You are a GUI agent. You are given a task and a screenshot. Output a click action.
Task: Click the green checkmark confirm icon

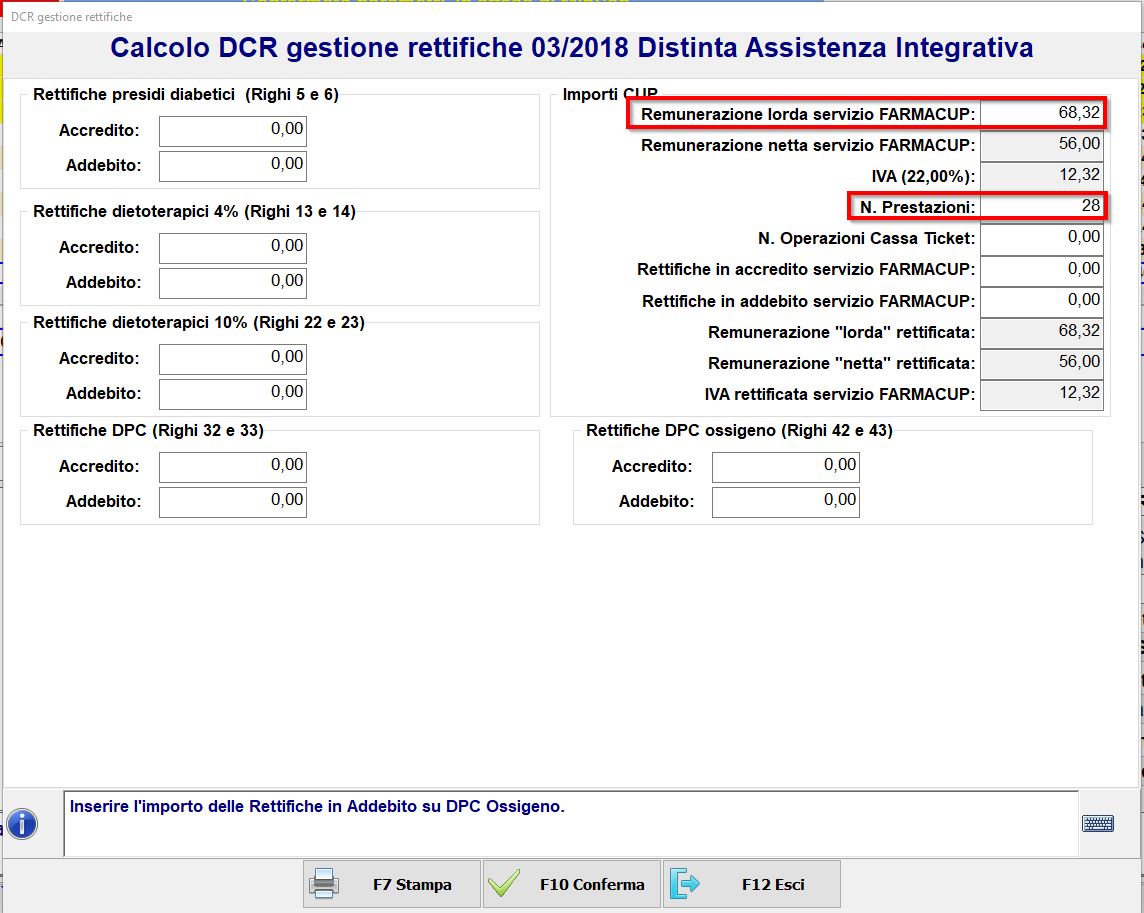click(x=504, y=884)
